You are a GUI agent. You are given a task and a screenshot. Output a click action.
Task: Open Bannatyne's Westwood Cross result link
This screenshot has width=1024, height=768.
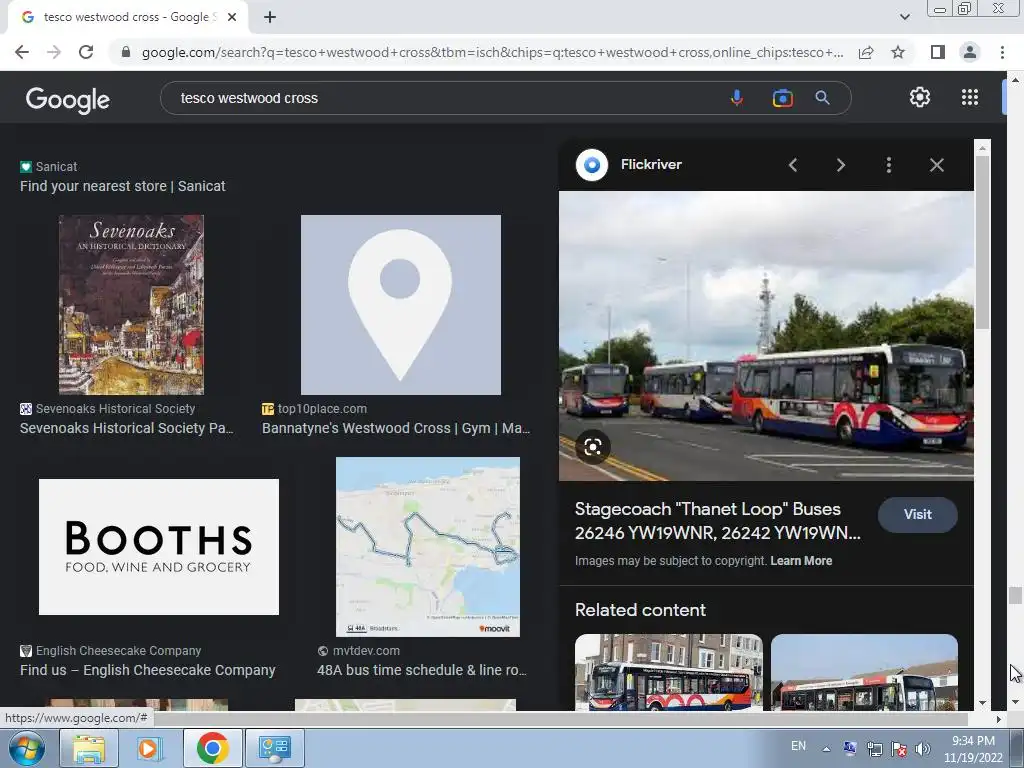click(x=396, y=428)
